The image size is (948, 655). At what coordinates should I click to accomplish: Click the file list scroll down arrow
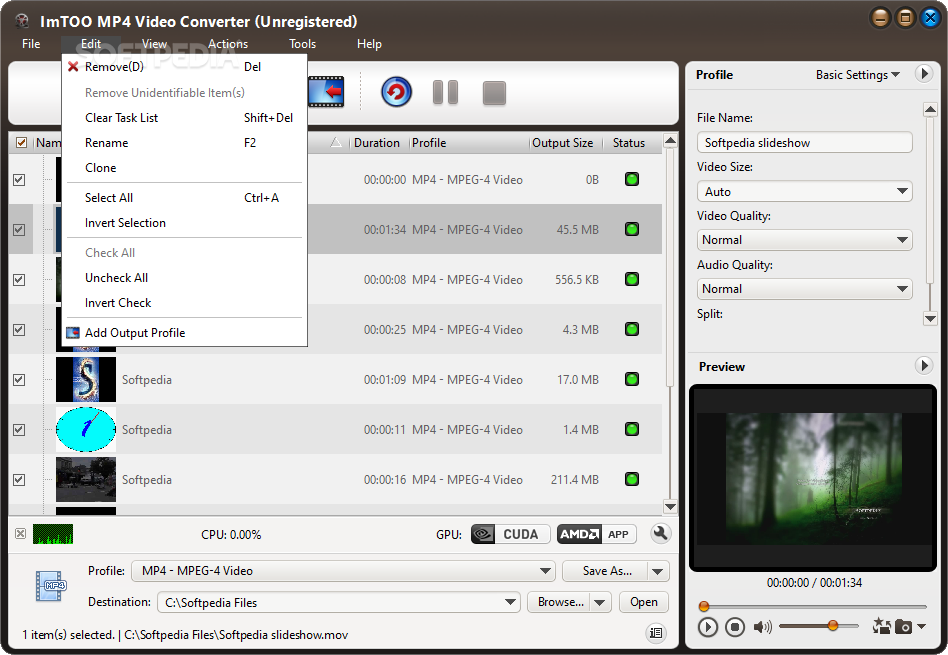[670, 506]
